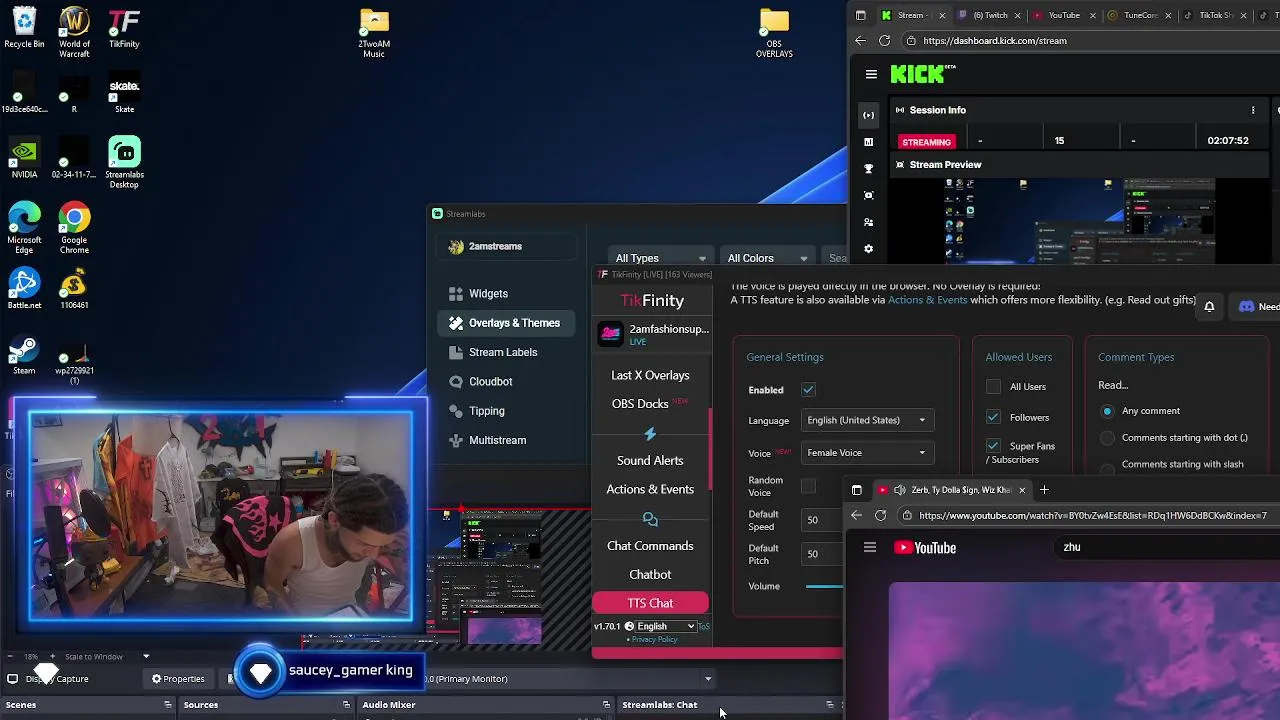Open the Actions & Events link in description

coord(927,300)
